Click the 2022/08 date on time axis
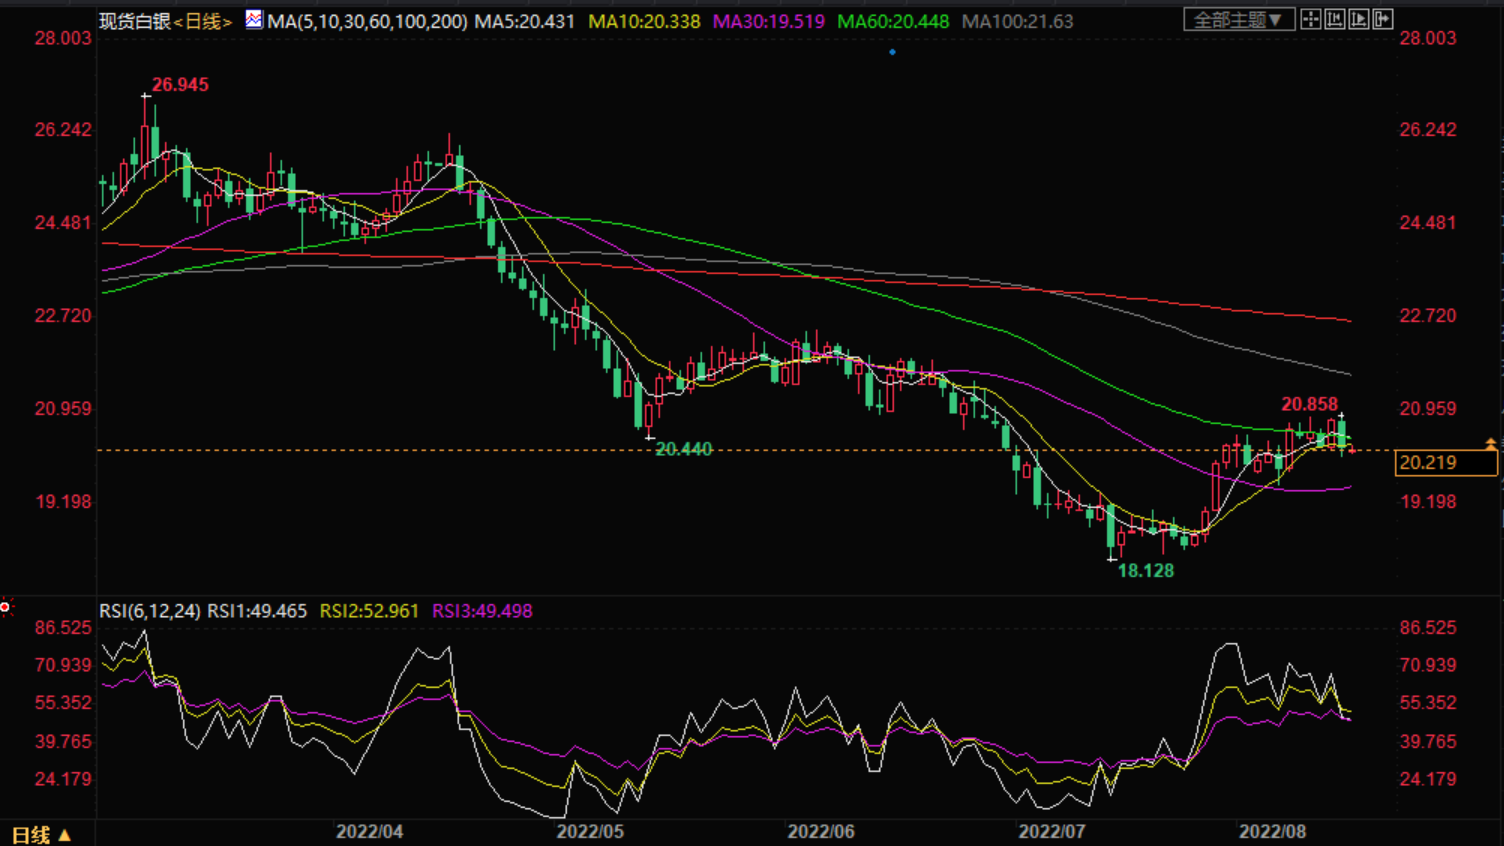Image resolution: width=1504 pixels, height=846 pixels. click(1272, 832)
